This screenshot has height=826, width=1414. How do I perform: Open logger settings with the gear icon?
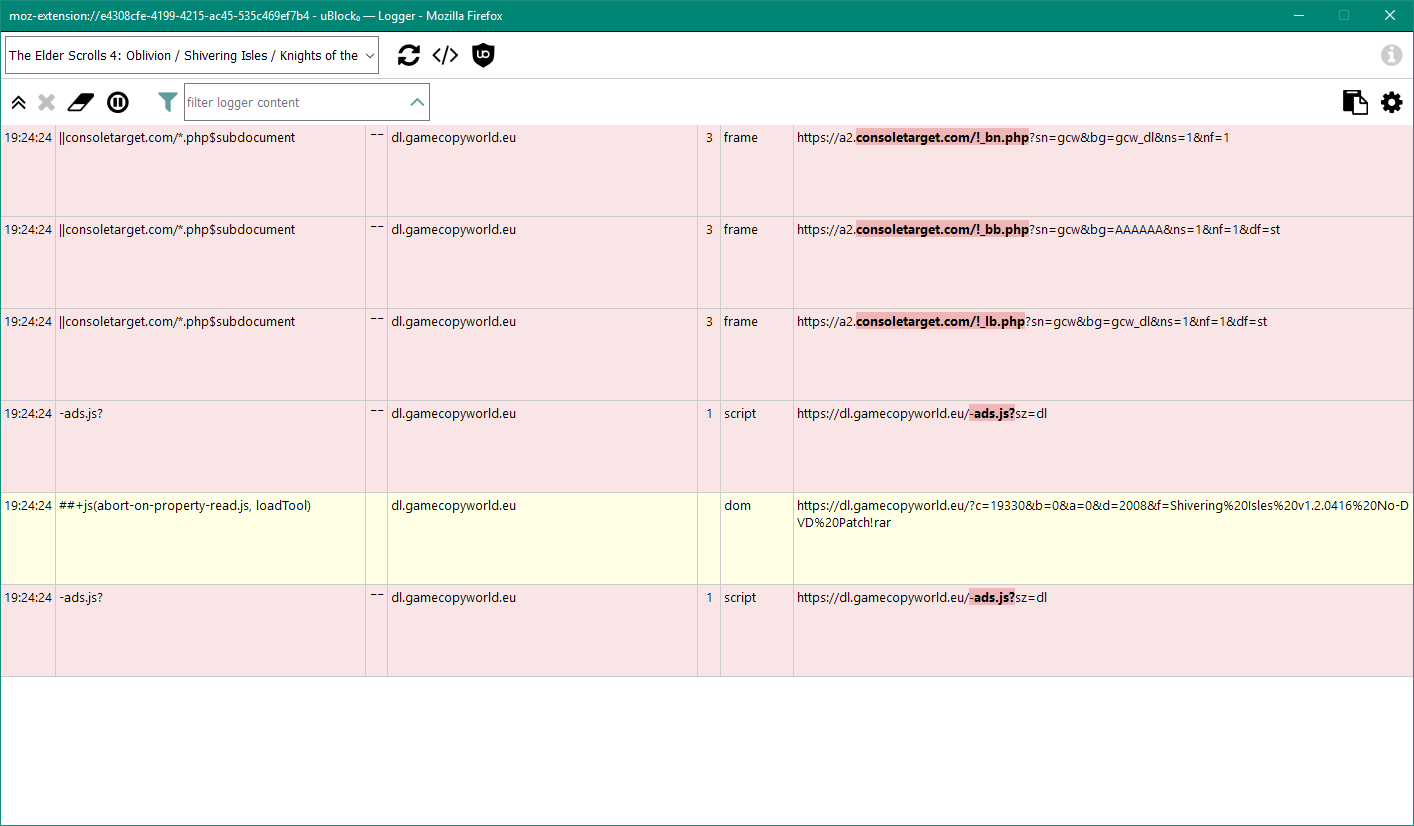[x=1392, y=102]
